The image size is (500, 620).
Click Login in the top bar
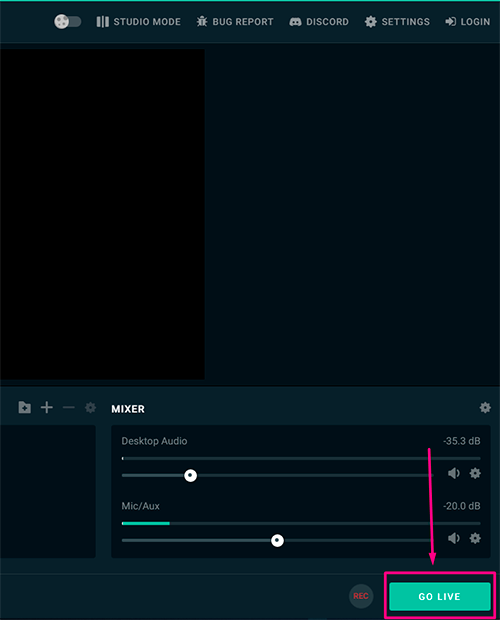tap(468, 22)
